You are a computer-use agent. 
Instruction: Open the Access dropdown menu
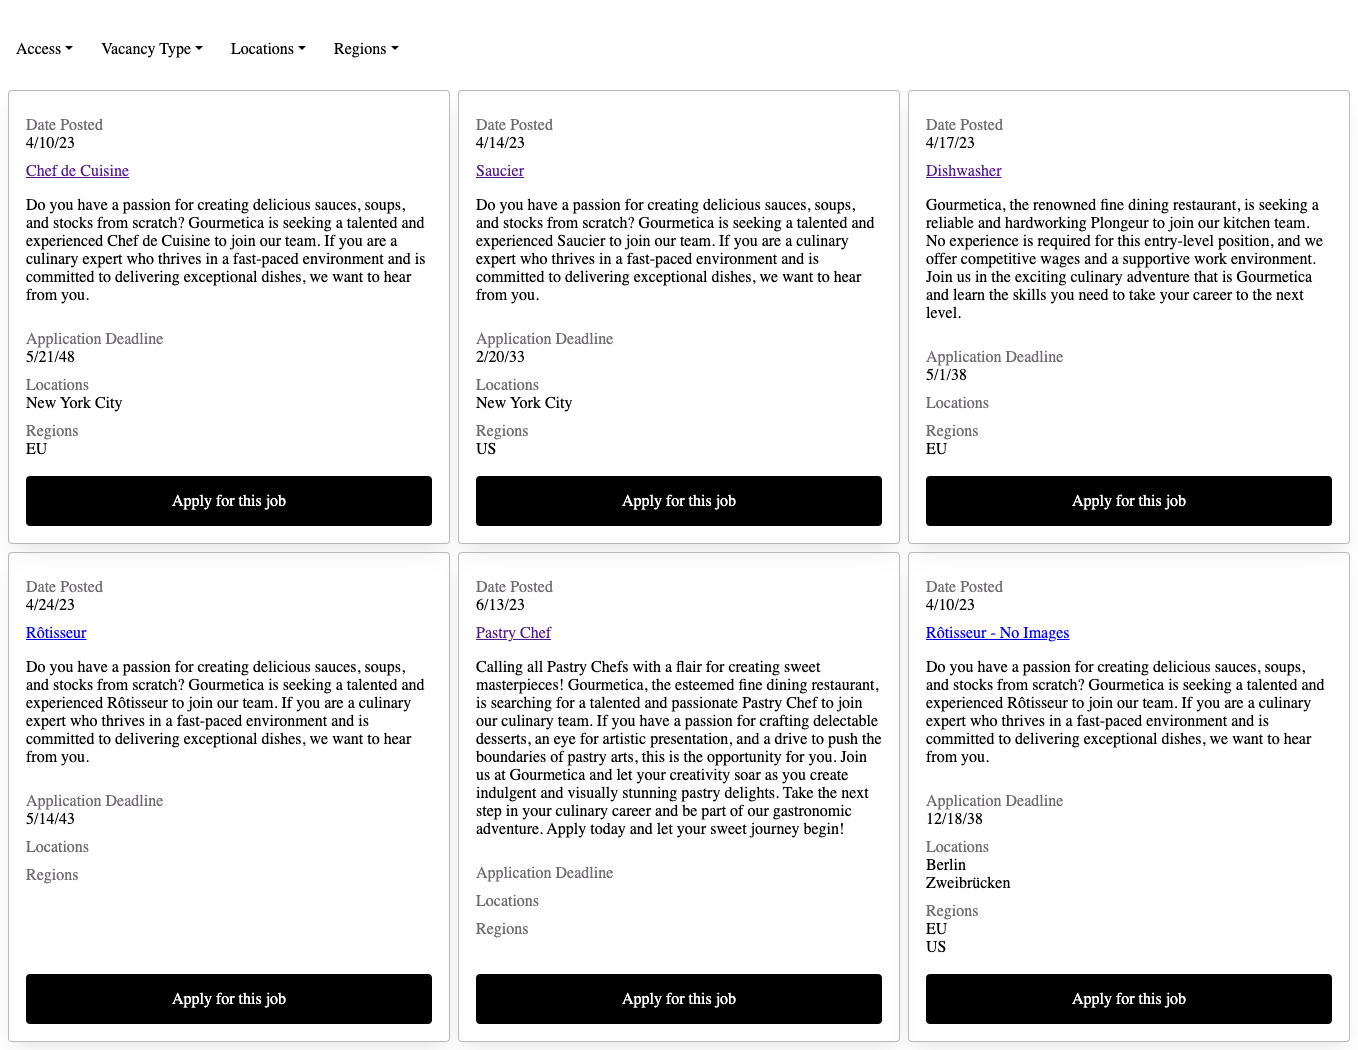tap(44, 48)
